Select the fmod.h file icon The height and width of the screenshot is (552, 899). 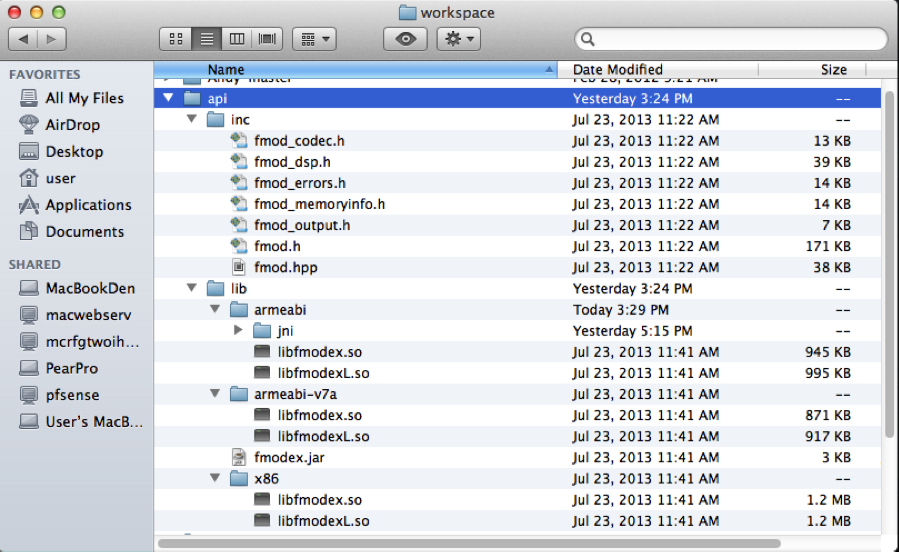pyautogui.click(x=239, y=246)
